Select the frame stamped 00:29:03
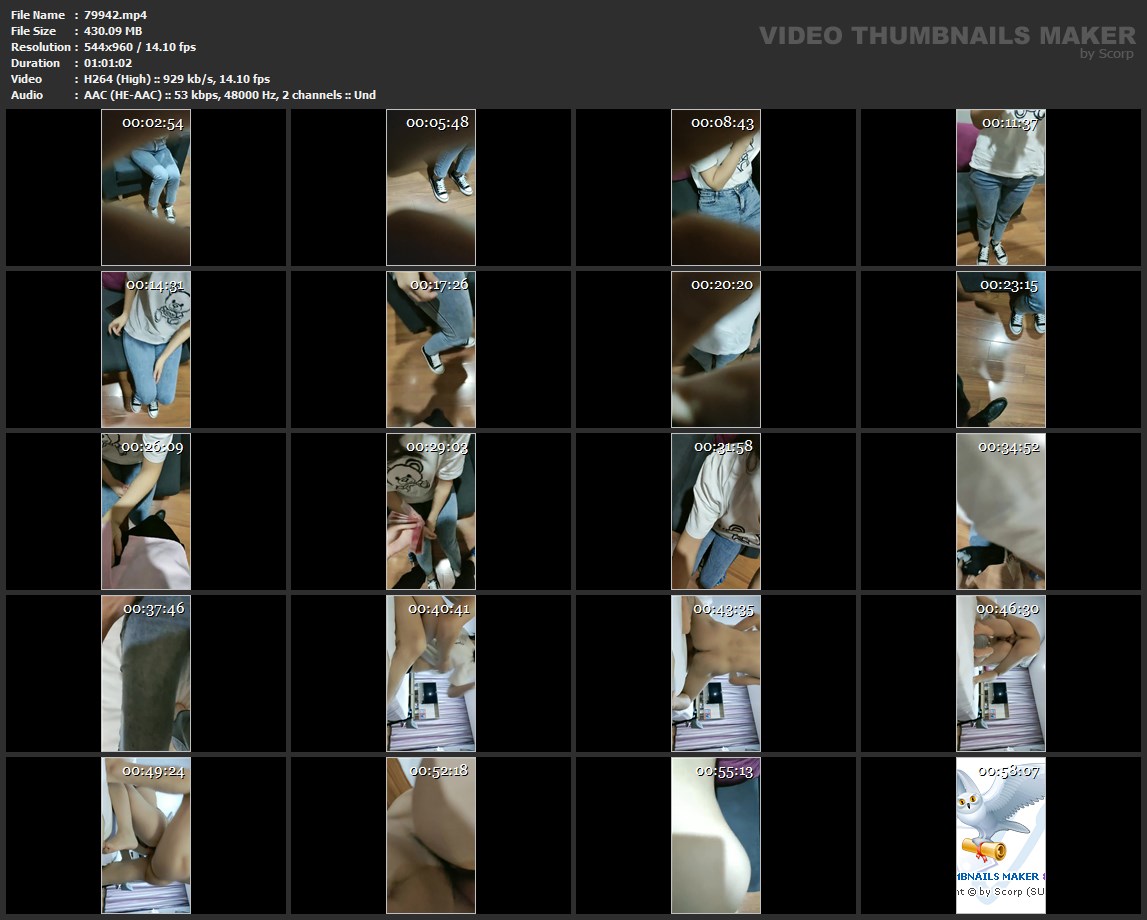This screenshot has width=1147, height=920. tap(431, 512)
